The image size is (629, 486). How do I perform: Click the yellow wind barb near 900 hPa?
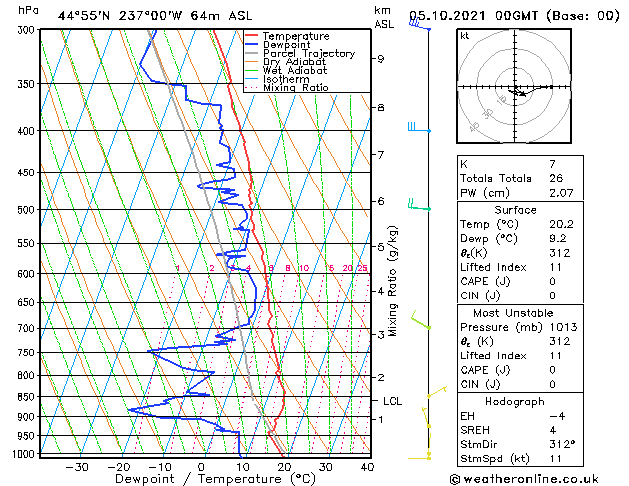pos(426,417)
